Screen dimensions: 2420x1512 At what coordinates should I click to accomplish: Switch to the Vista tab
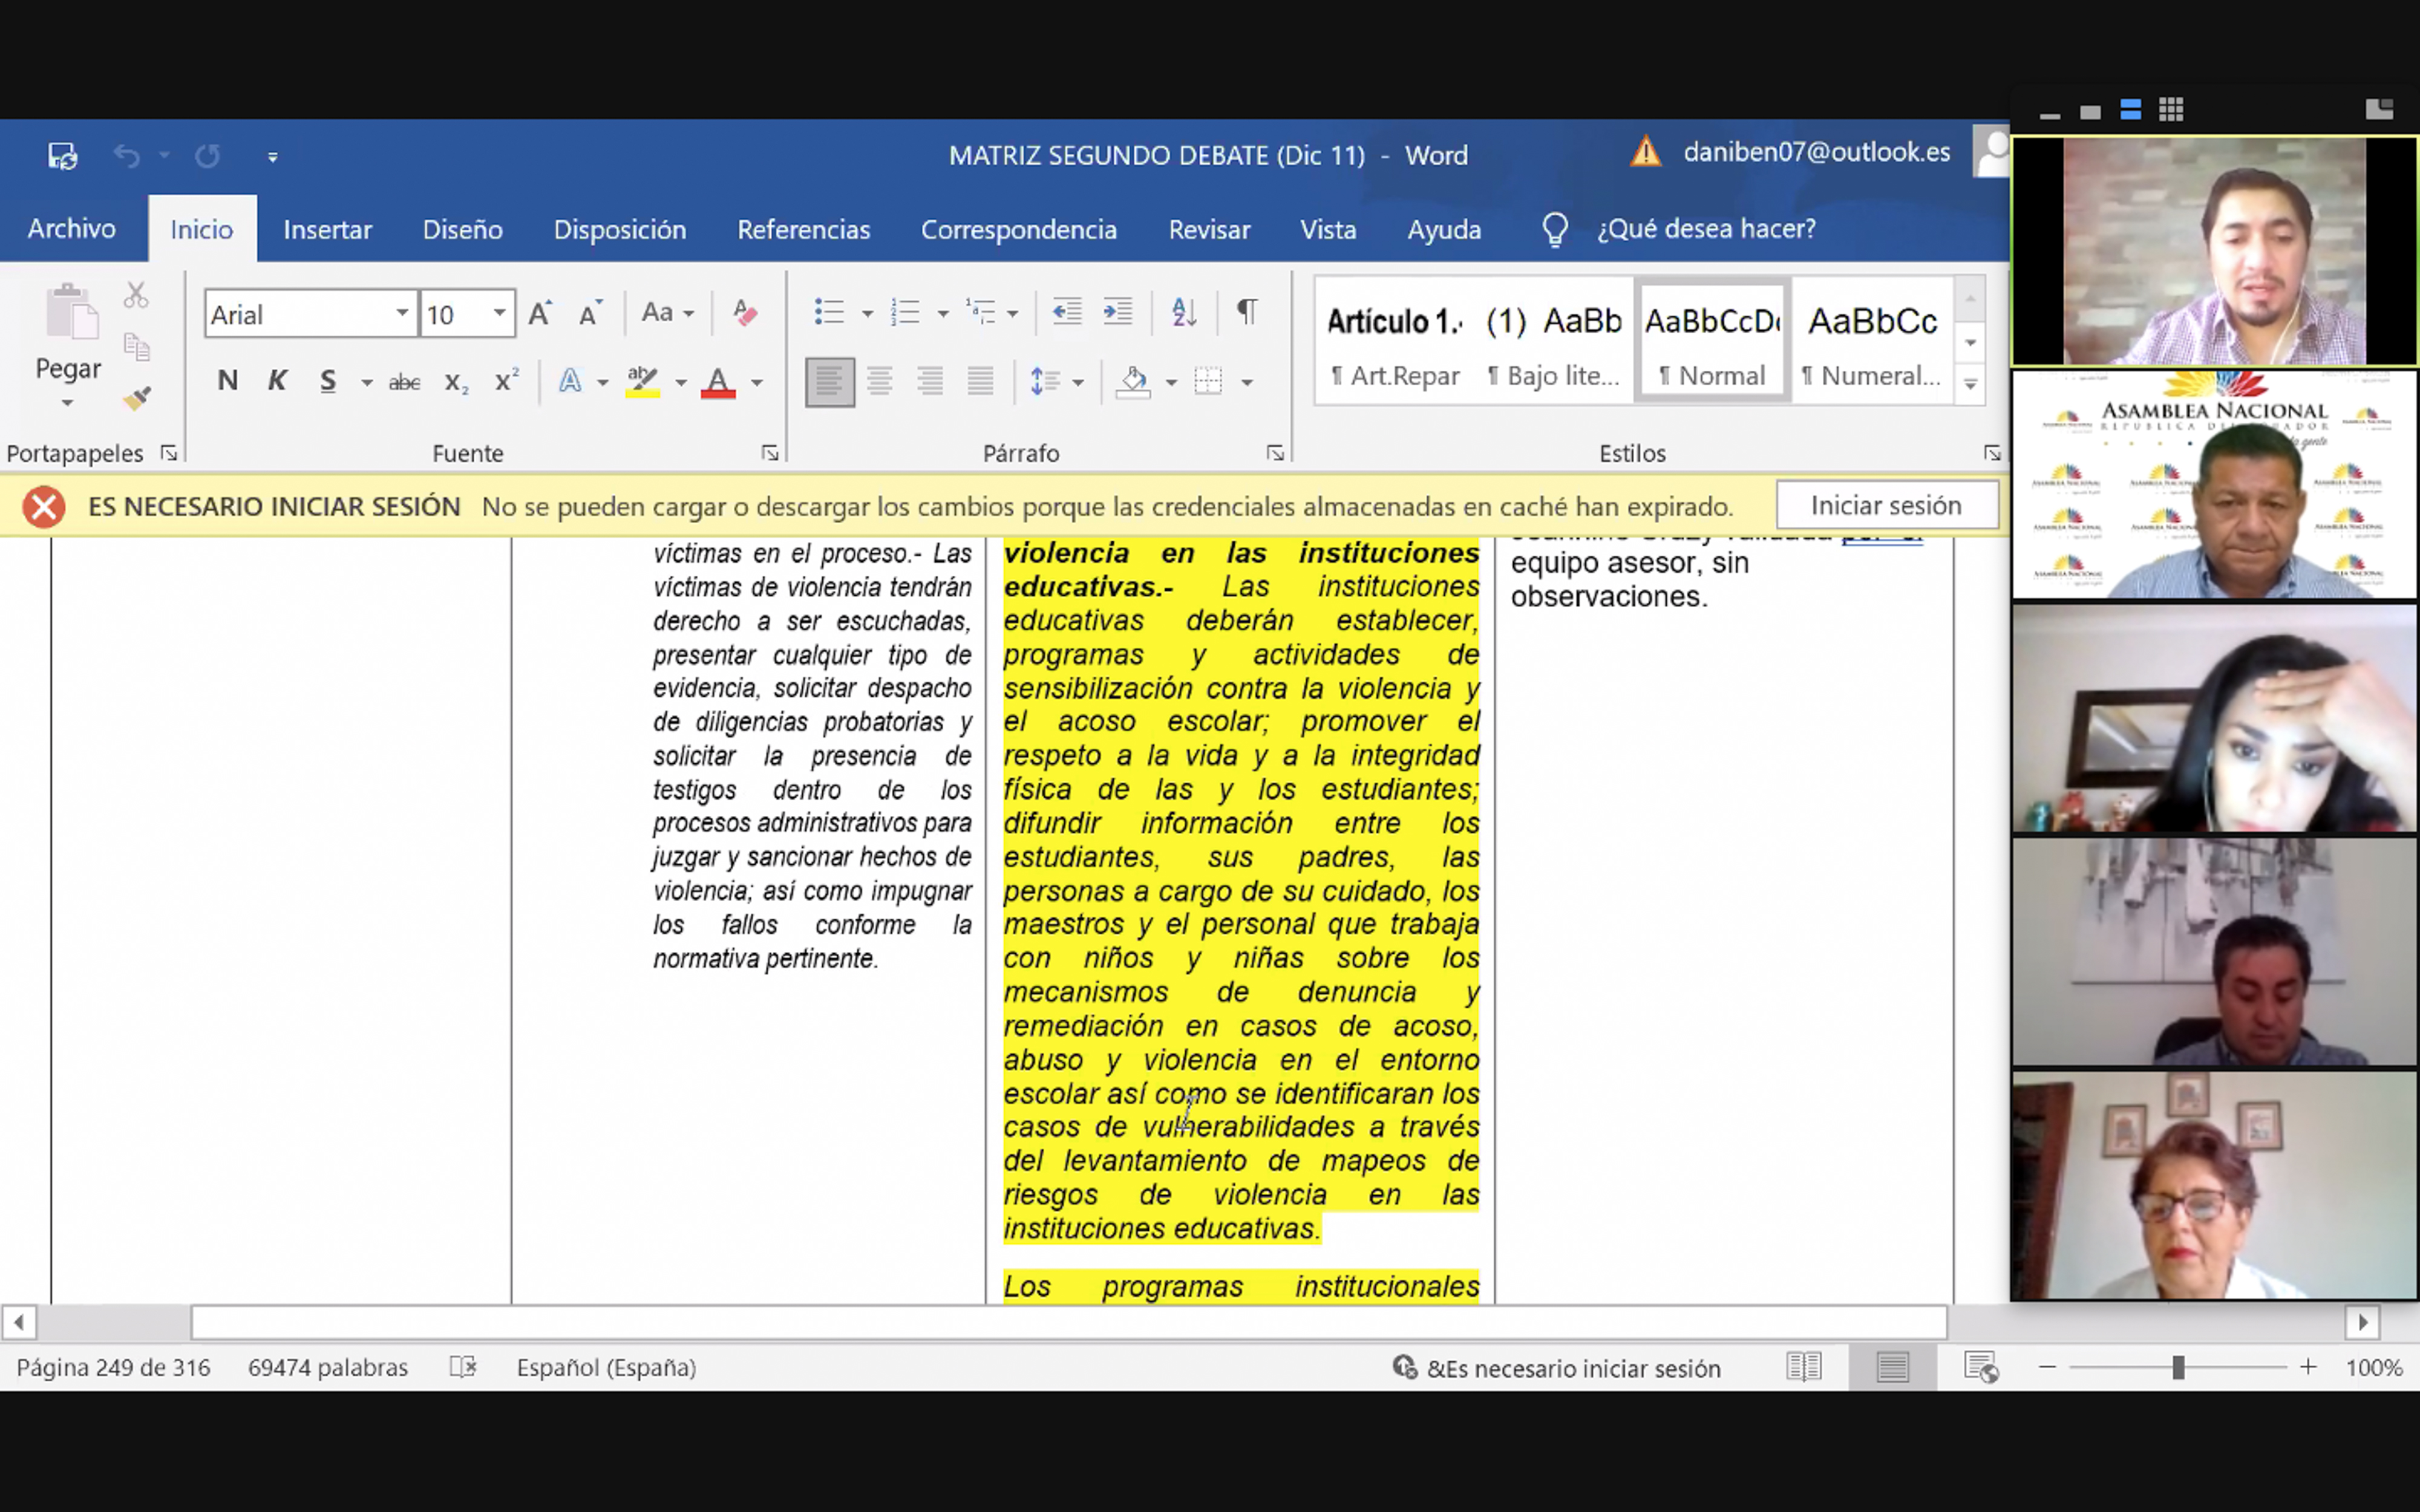click(x=1328, y=230)
